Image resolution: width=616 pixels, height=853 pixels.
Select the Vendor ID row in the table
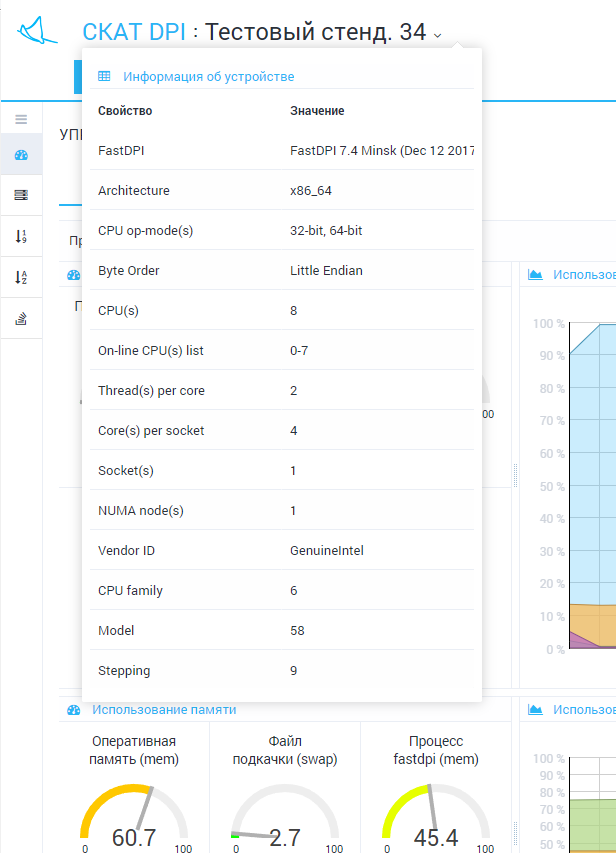point(281,551)
